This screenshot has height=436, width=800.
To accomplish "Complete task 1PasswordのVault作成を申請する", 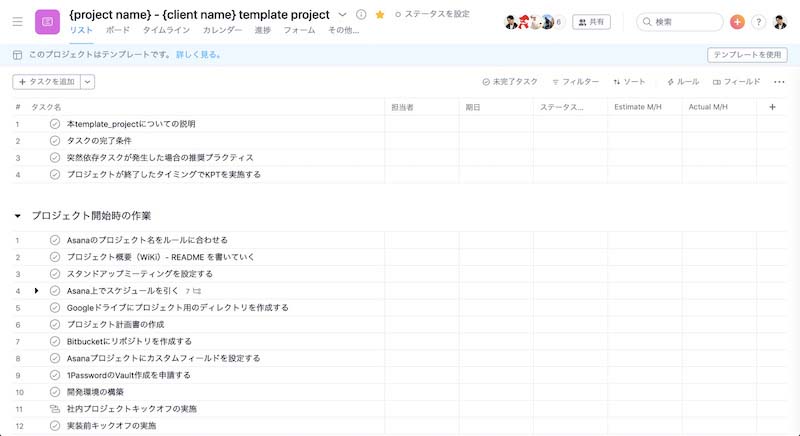I will coord(55,375).
